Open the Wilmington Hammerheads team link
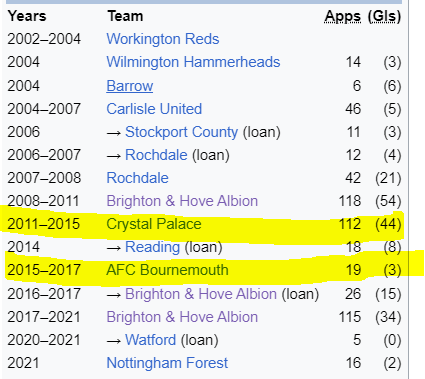The height and width of the screenshot is (379, 425). coord(193,62)
